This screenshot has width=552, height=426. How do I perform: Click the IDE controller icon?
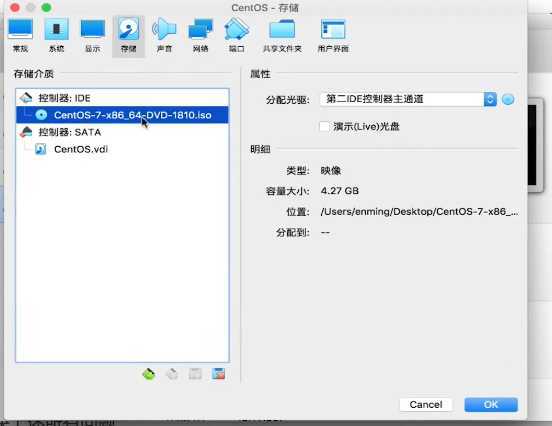[26, 98]
